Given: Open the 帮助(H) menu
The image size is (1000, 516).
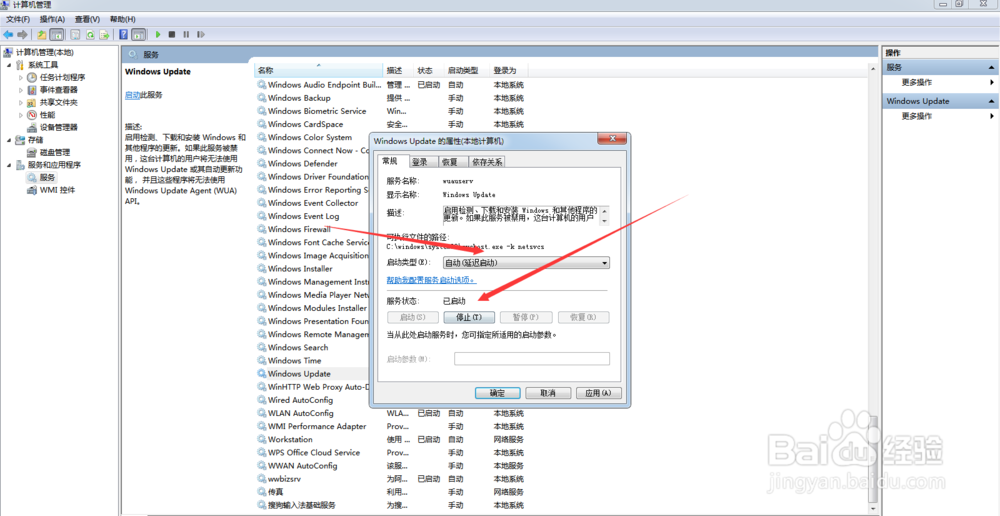Looking at the screenshot, I should 122,19.
